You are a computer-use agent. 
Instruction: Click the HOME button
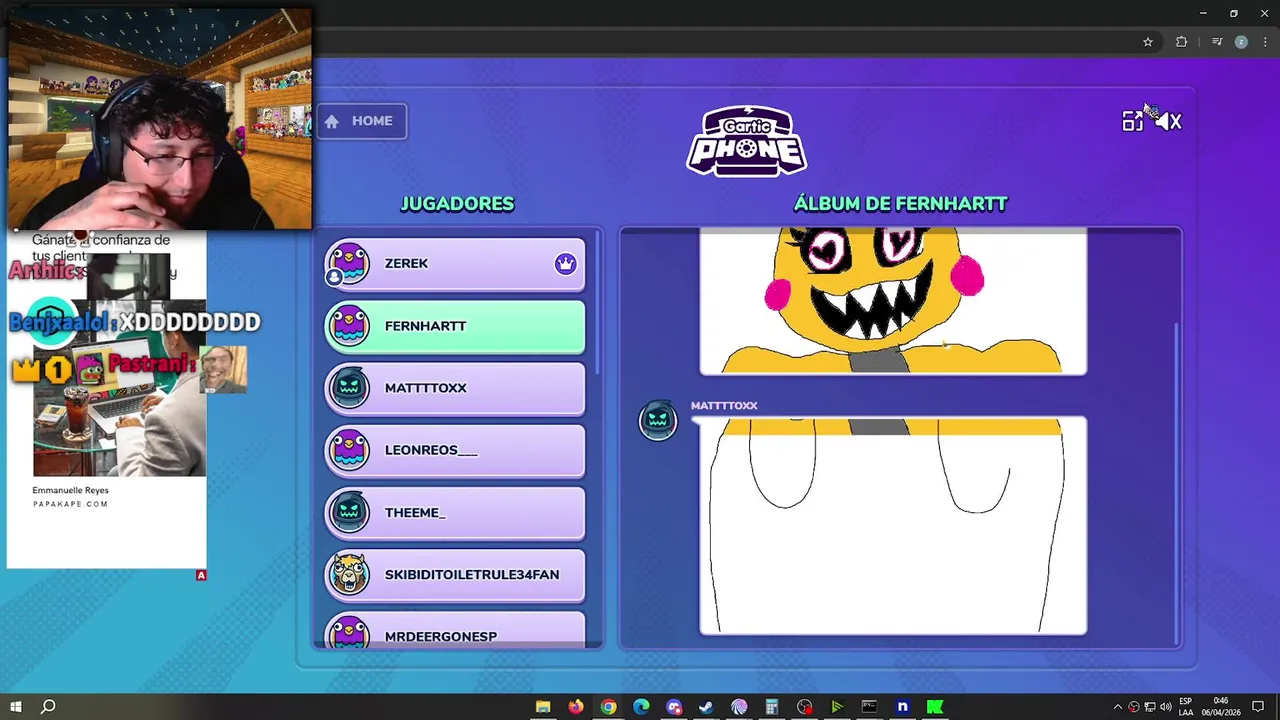point(361,121)
